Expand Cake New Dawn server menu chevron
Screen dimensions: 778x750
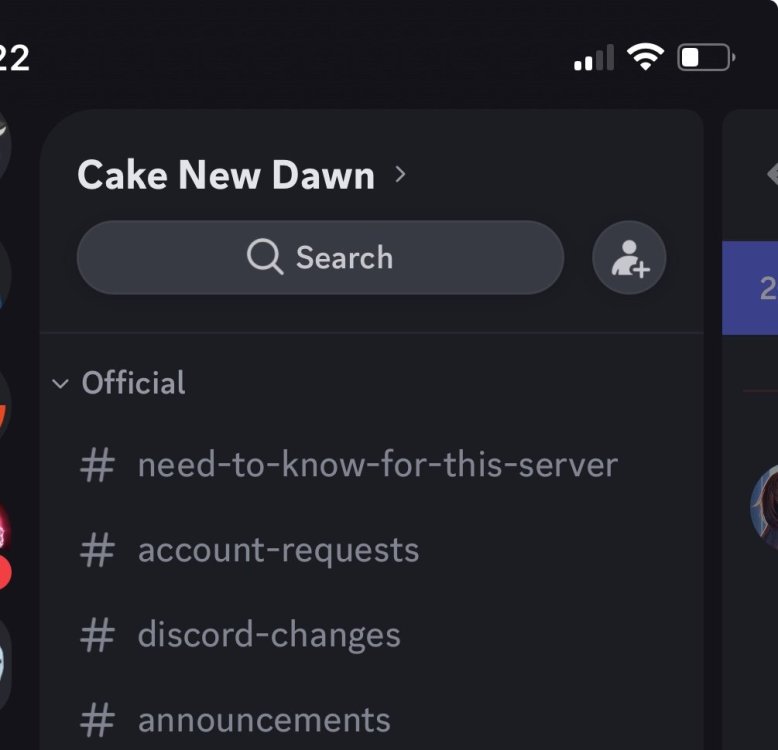click(401, 175)
